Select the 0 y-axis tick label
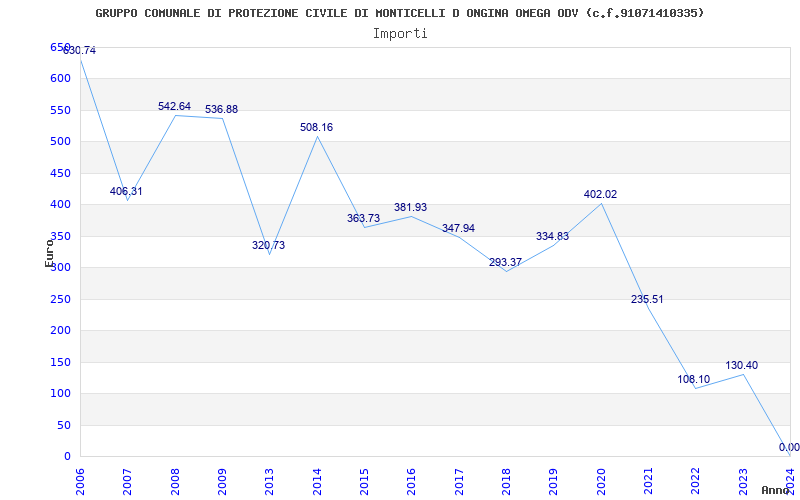This screenshot has height=500, width=800. pos(66,456)
